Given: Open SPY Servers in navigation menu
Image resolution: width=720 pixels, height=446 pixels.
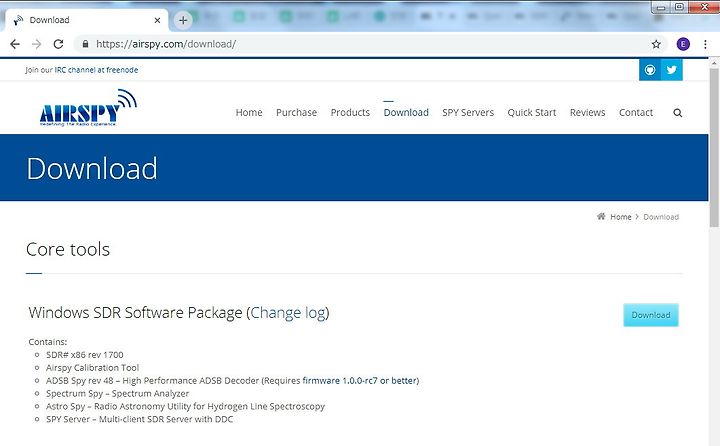Looking at the screenshot, I should click(468, 113).
